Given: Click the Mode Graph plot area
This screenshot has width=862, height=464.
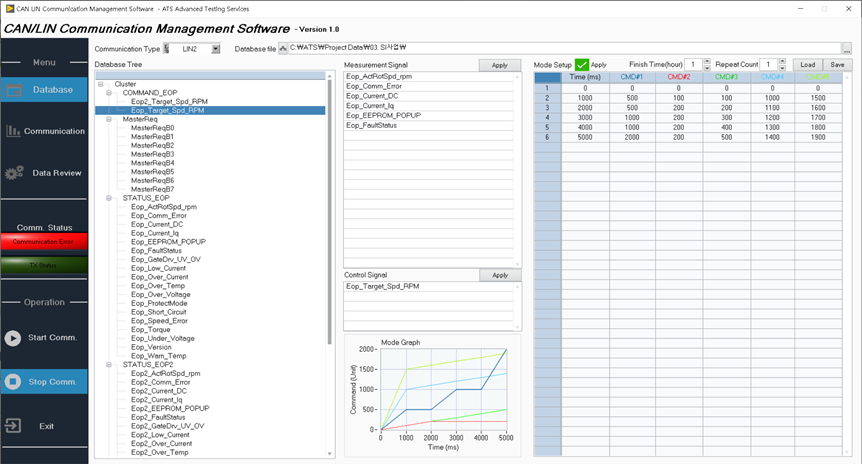Looking at the screenshot, I should tap(443, 389).
